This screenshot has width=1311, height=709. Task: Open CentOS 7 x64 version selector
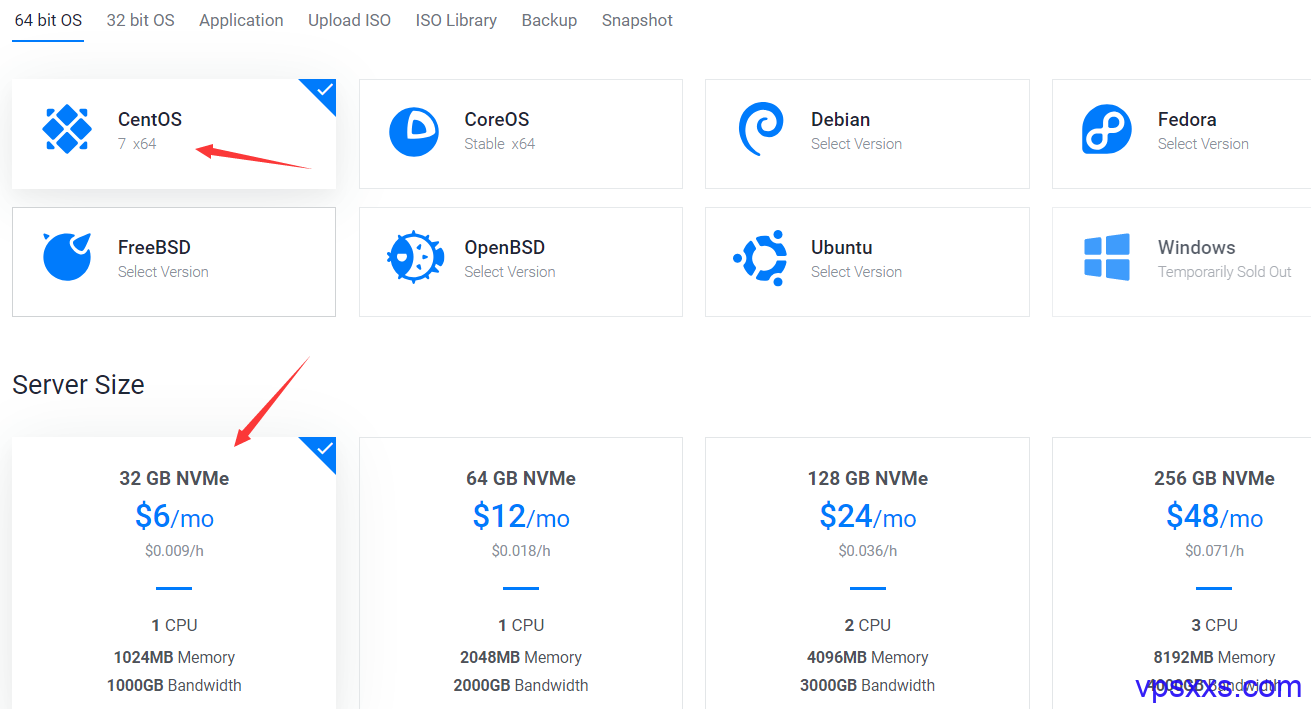coord(137,144)
